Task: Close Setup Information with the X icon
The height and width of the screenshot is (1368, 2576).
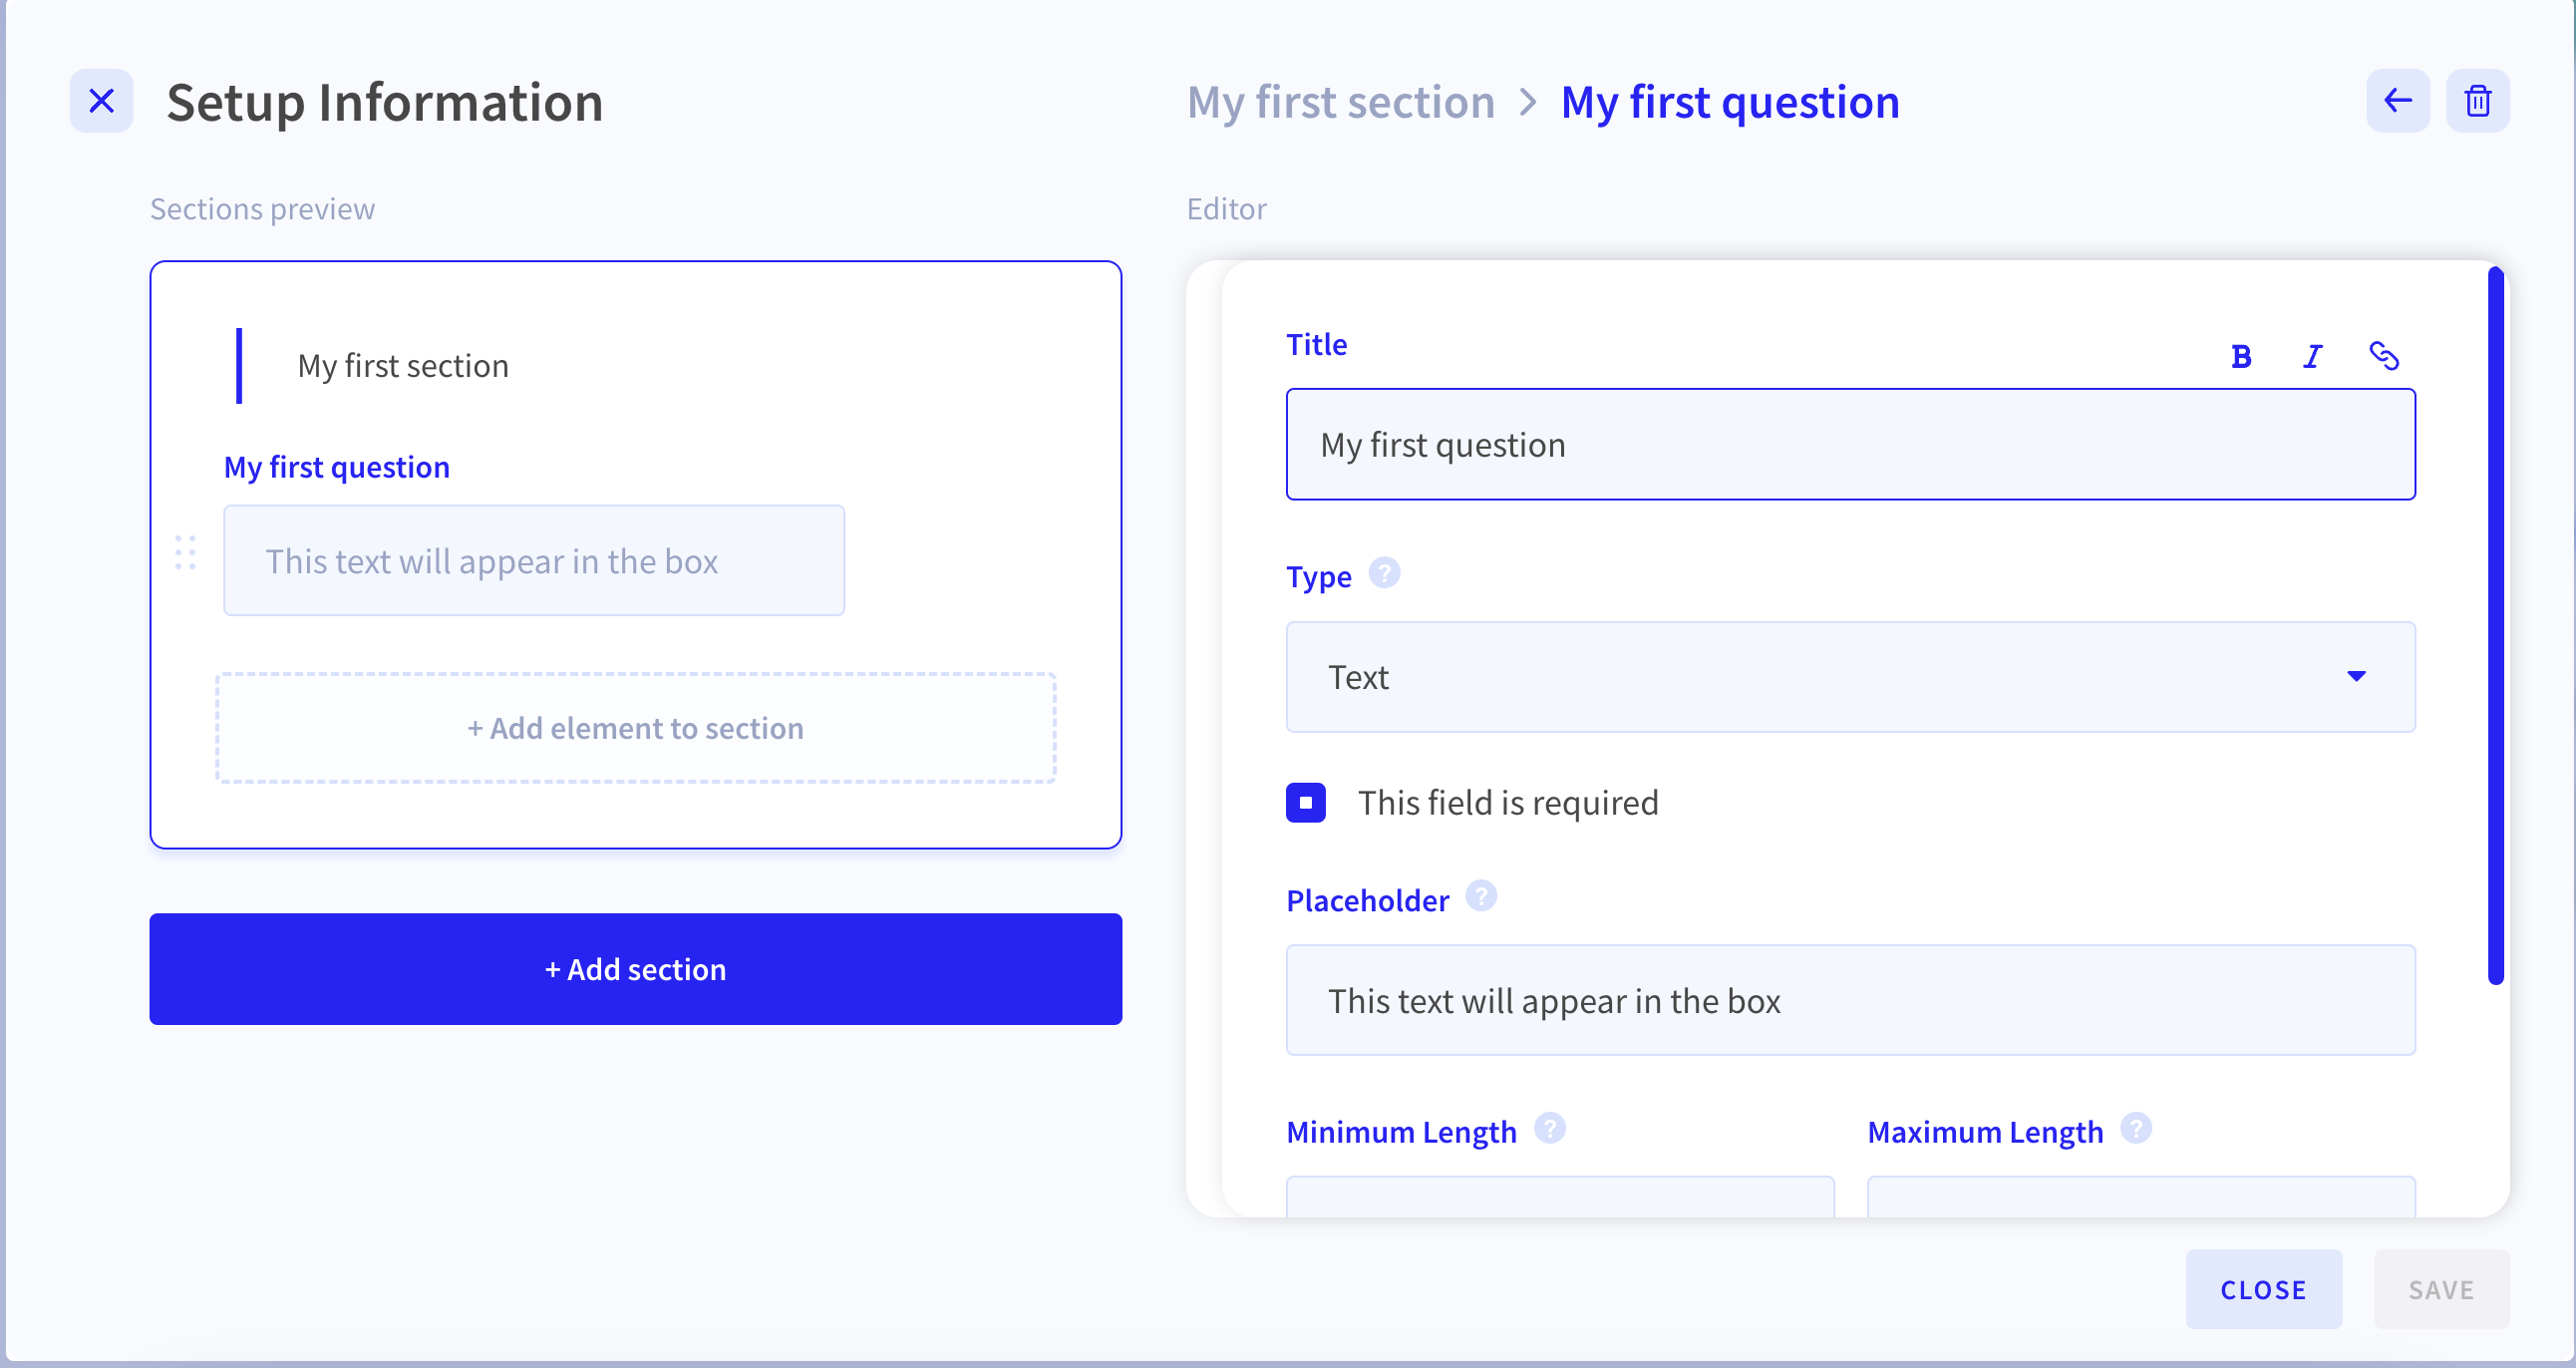Action: [101, 101]
